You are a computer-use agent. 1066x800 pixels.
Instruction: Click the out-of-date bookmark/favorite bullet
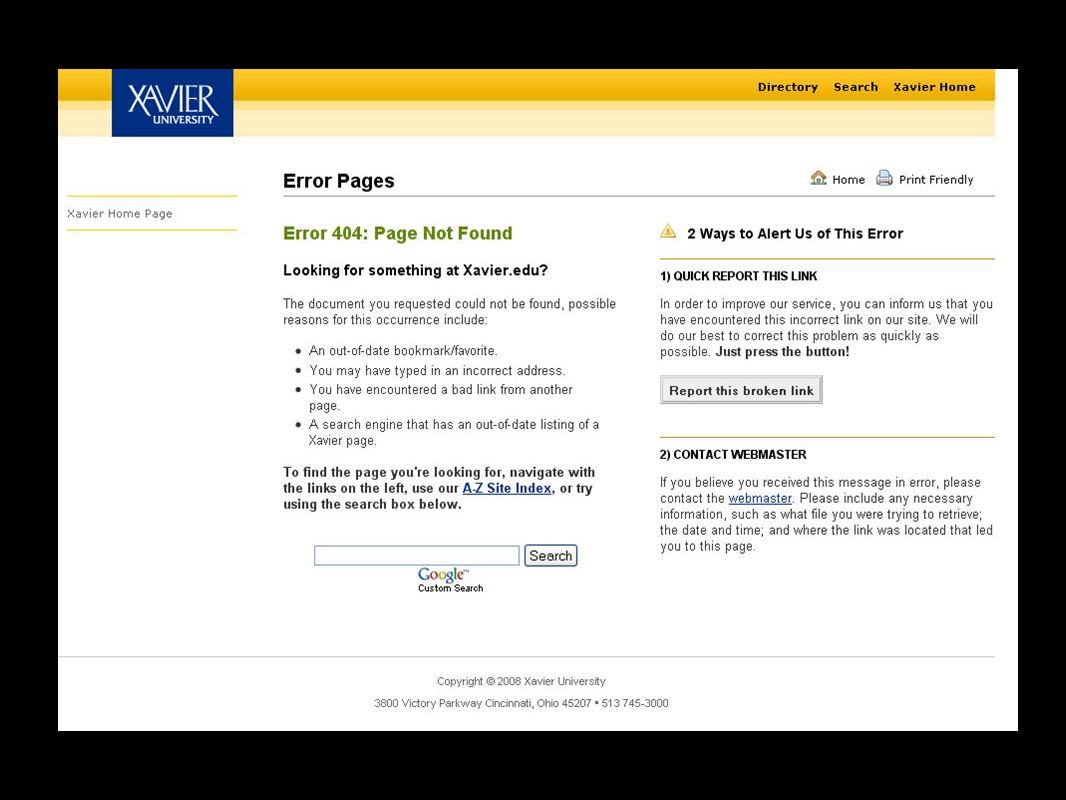click(403, 351)
